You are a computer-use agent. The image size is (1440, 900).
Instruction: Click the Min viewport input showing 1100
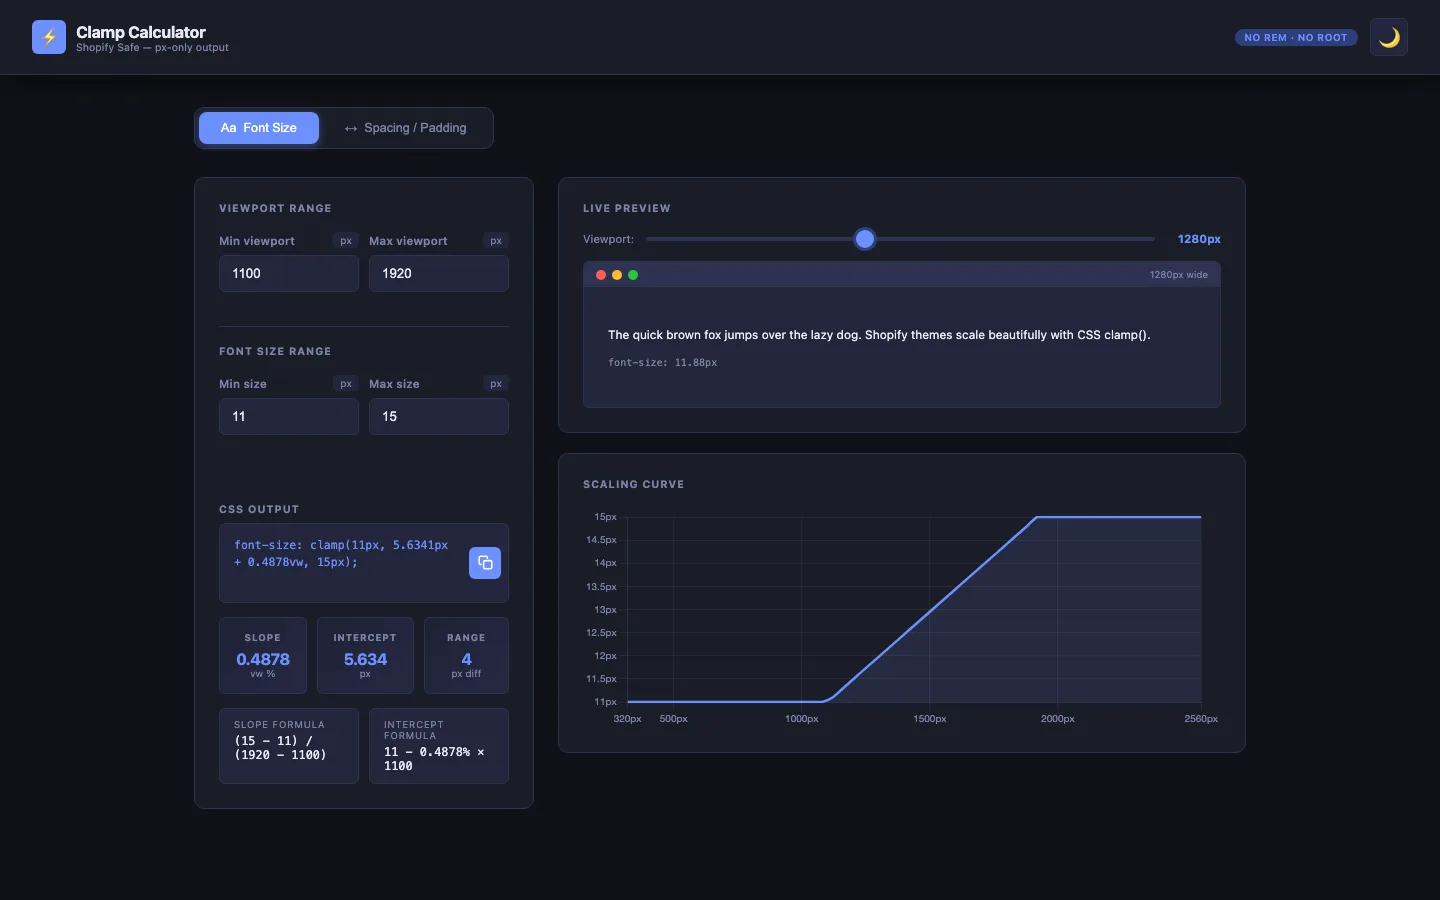click(288, 273)
